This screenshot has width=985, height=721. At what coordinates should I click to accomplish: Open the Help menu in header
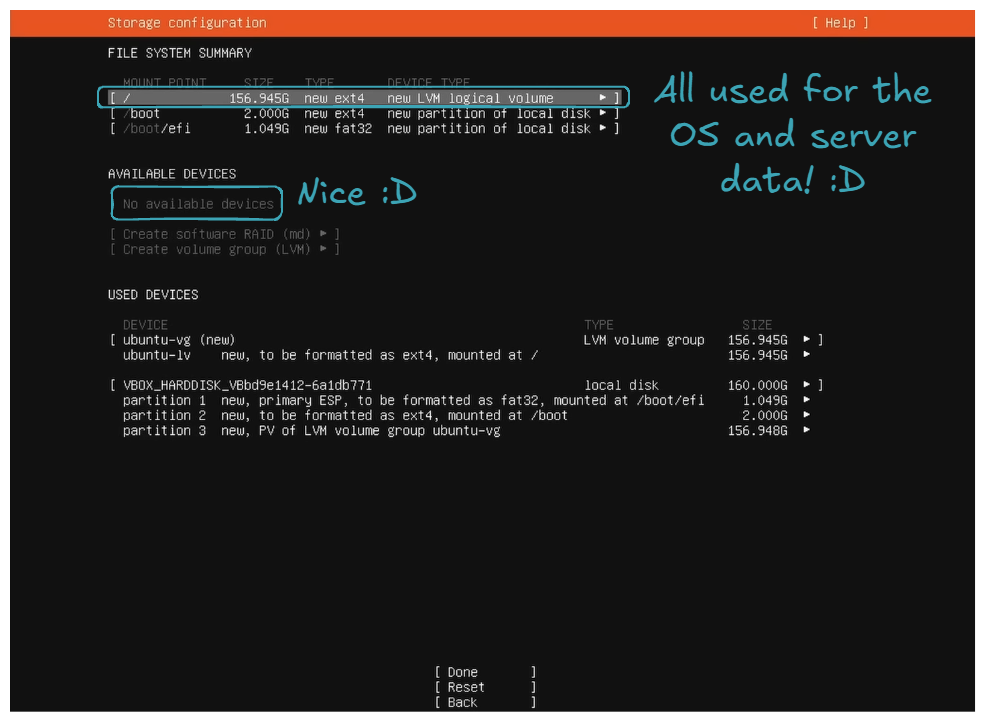point(839,23)
